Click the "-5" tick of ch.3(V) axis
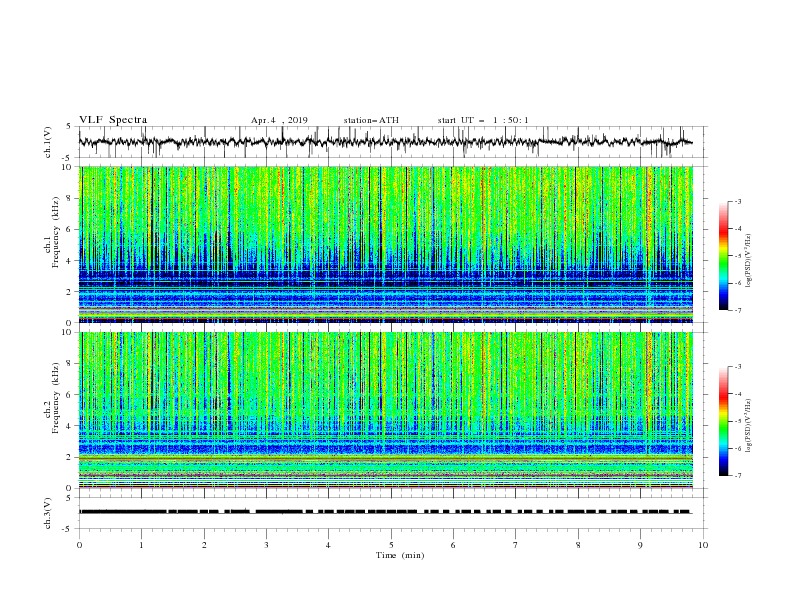The height and width of the screenshot is (612, 792). 68,529
